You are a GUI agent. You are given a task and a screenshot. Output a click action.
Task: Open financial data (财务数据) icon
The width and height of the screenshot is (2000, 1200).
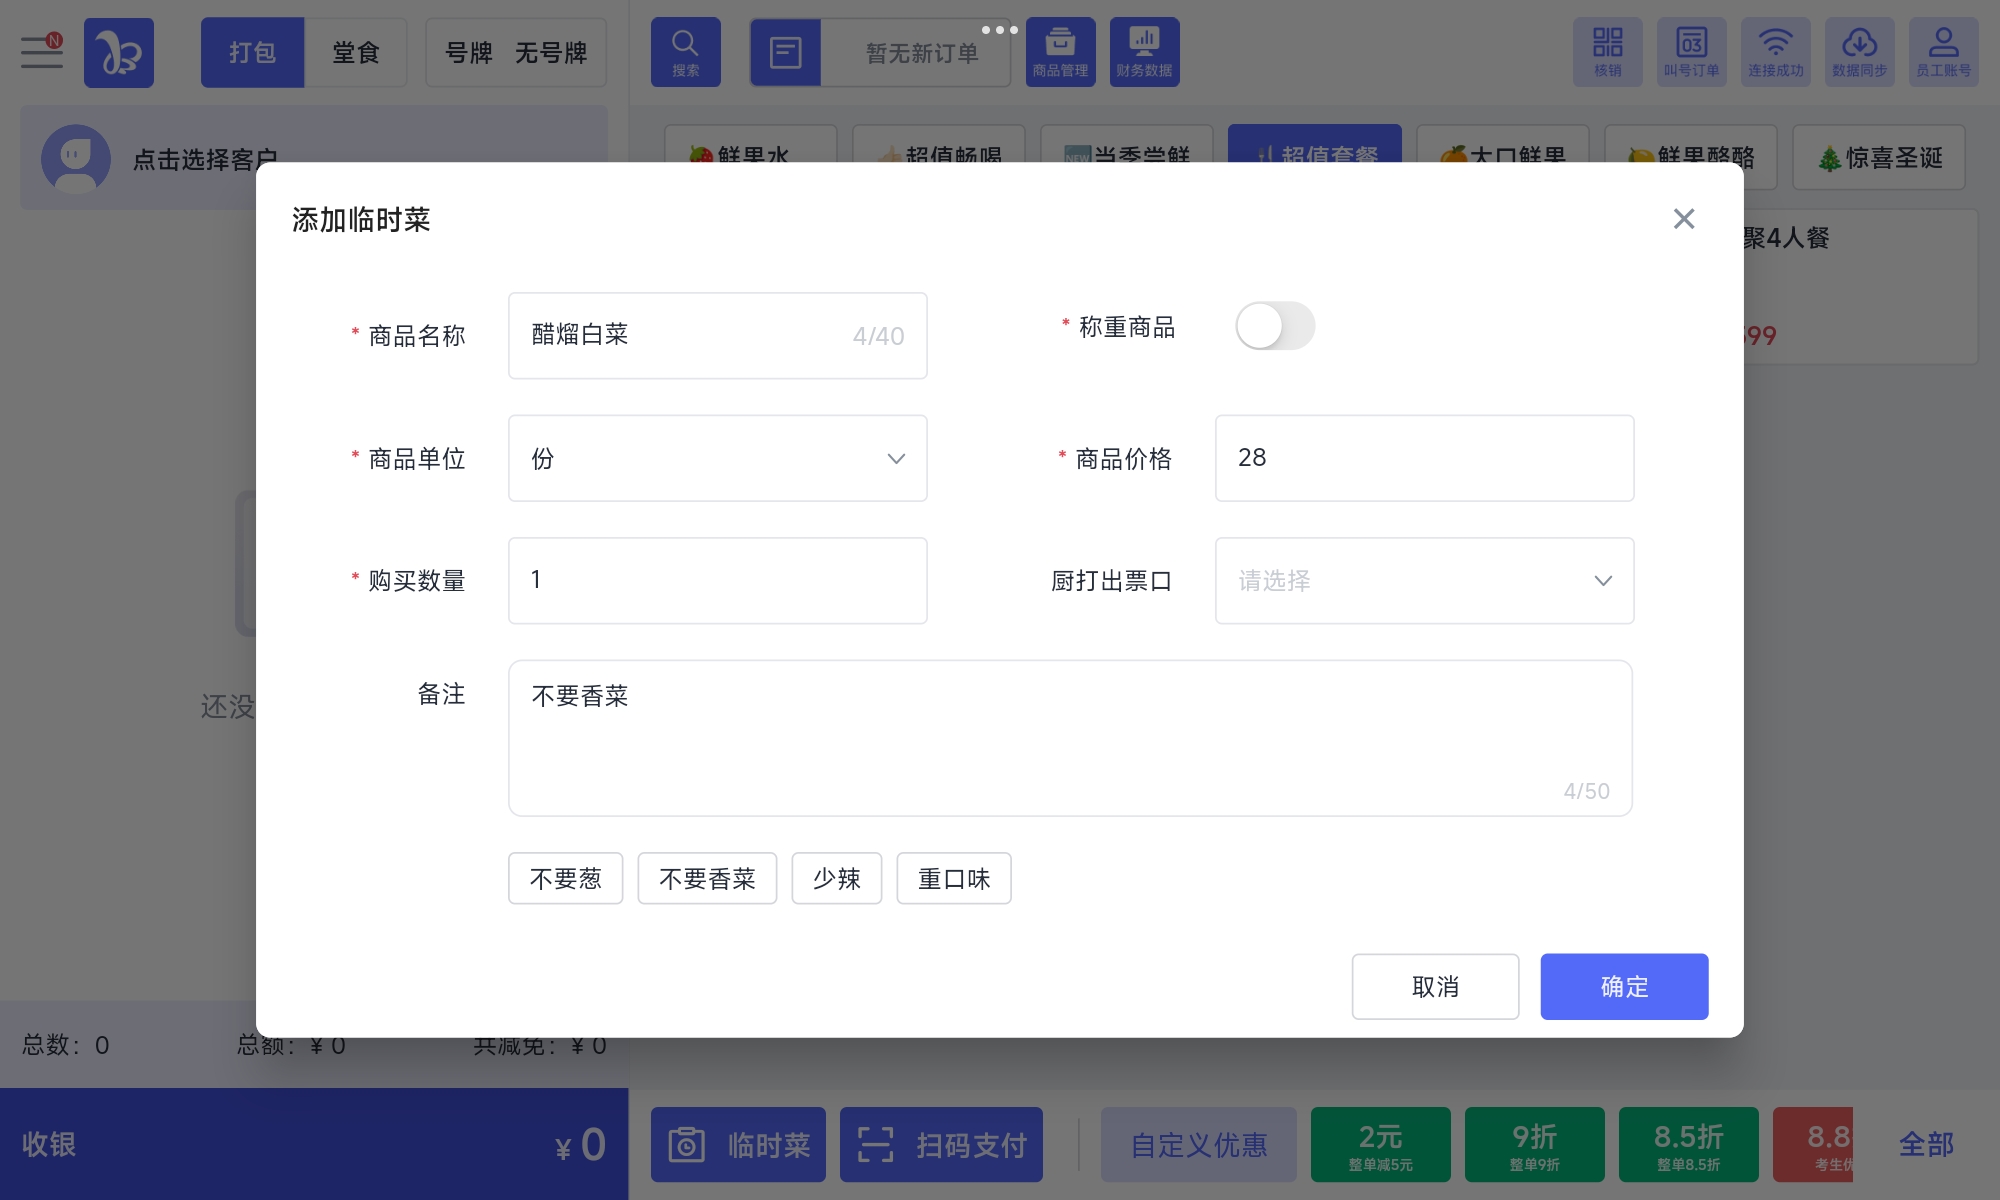pyautogui.click(x=1144, y=52)
